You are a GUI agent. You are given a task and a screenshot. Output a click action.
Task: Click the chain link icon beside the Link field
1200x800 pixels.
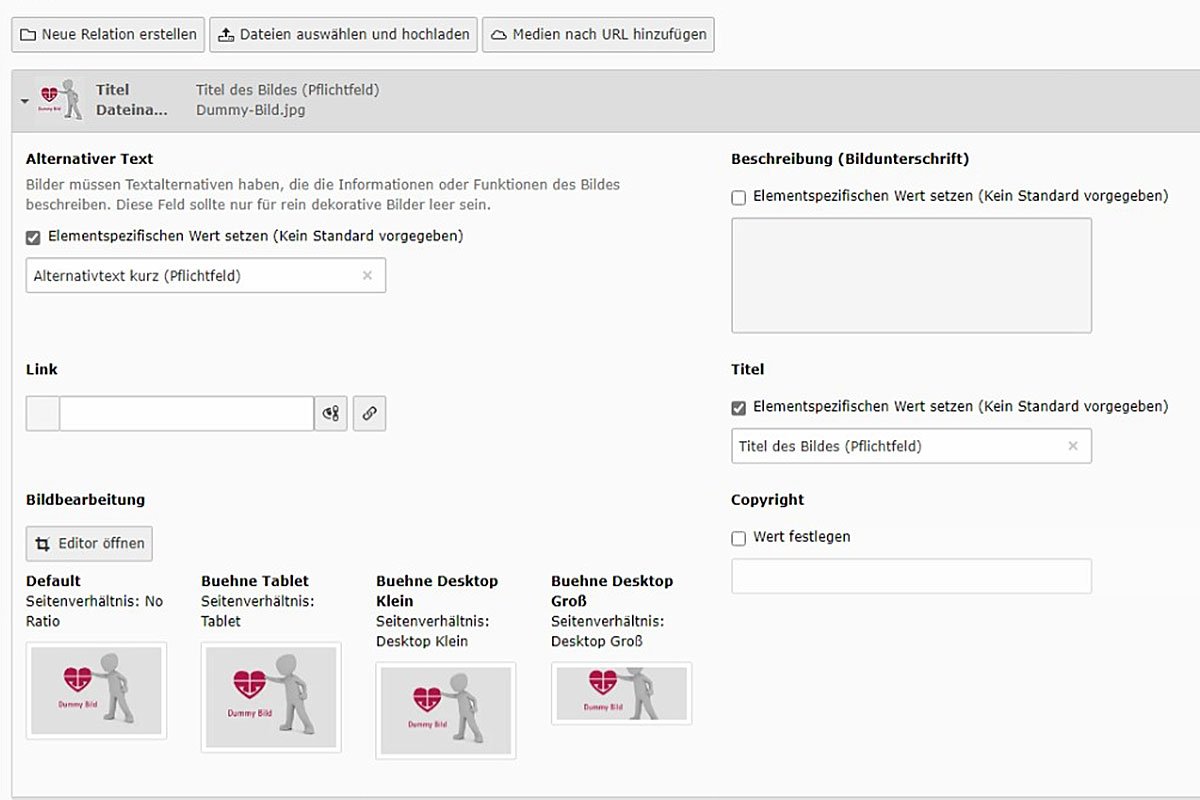pos(370,413)
